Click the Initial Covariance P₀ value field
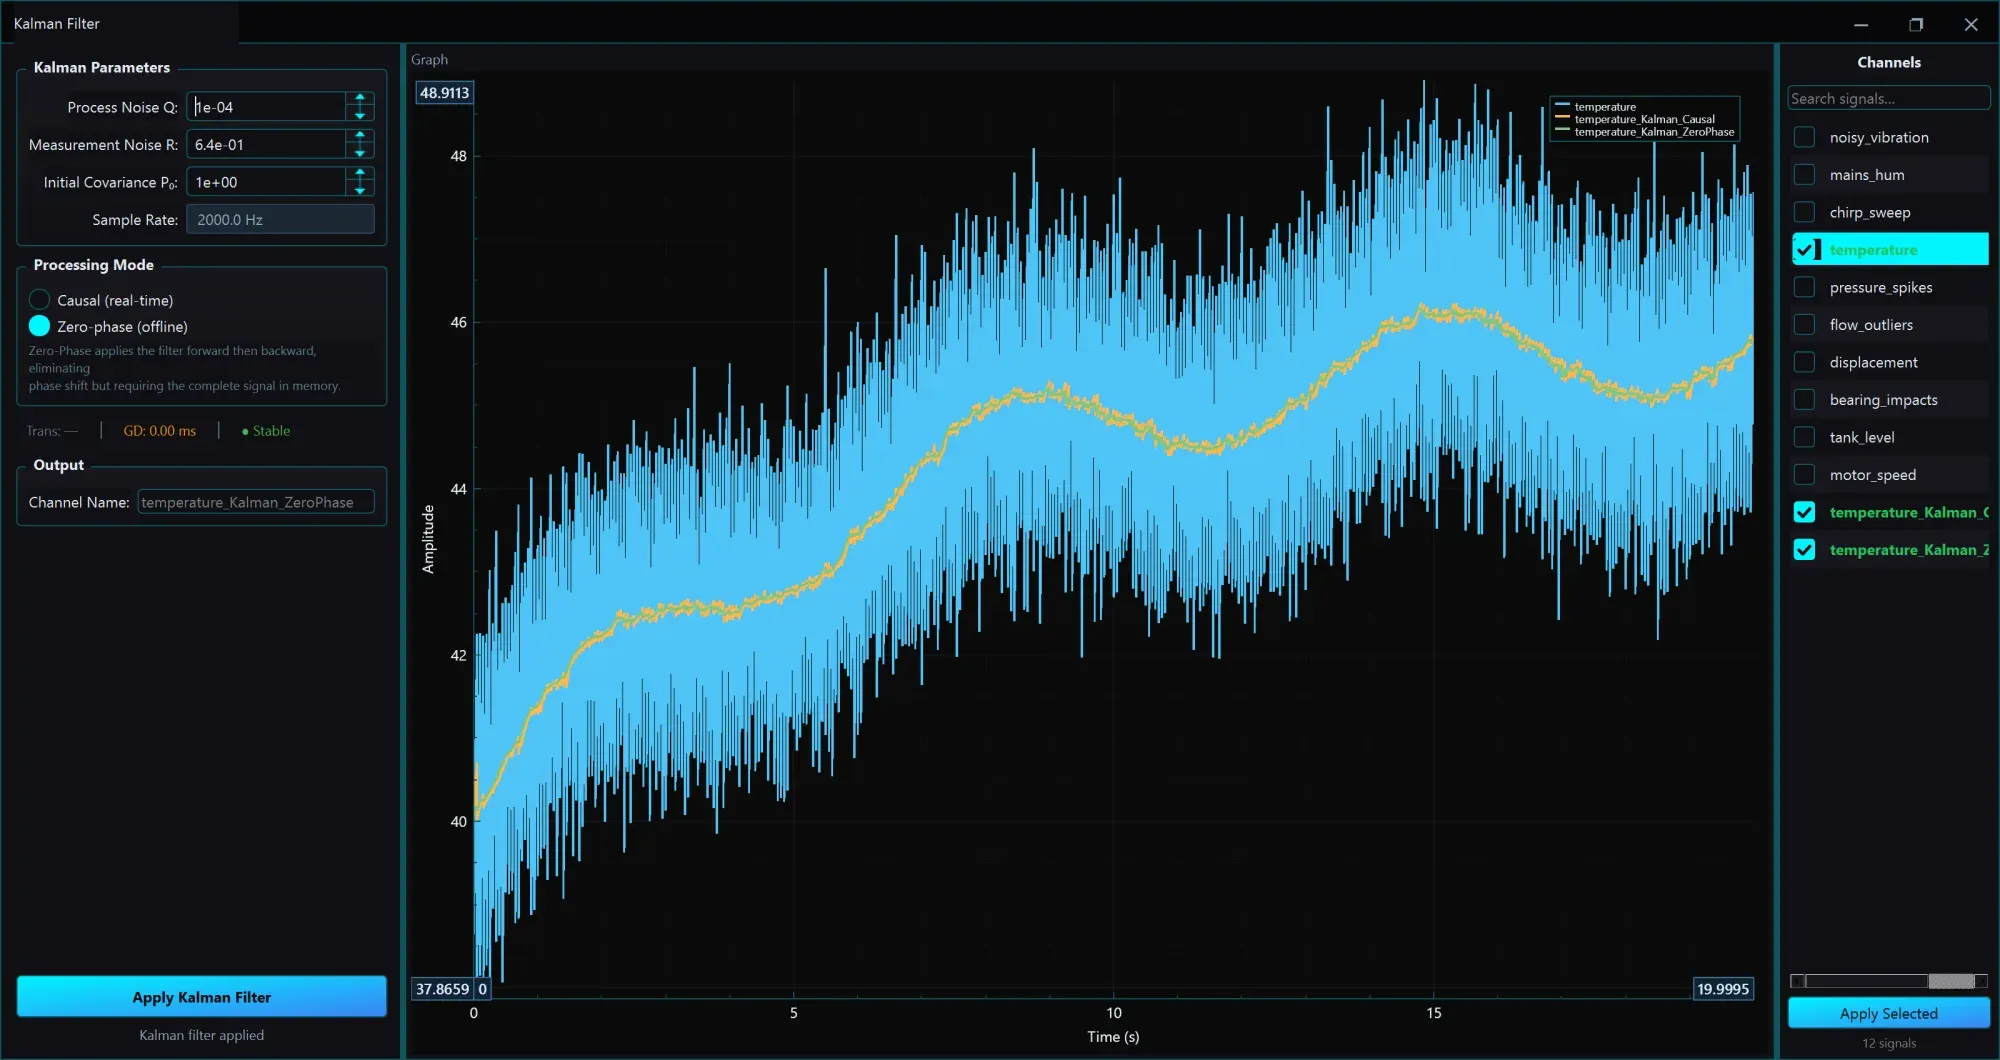This screenshot has width=2000, height=1060. [x=266, y=182]
